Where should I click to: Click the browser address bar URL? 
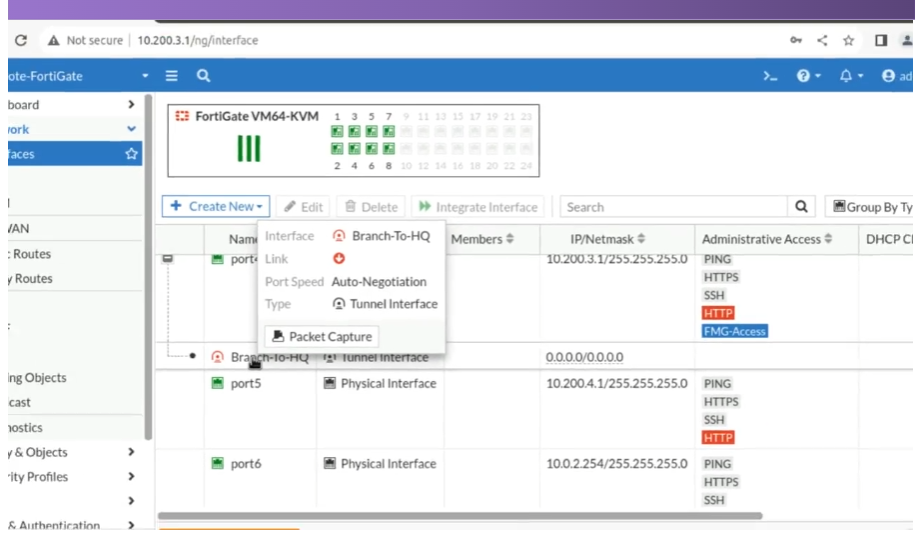coord(197,40)
